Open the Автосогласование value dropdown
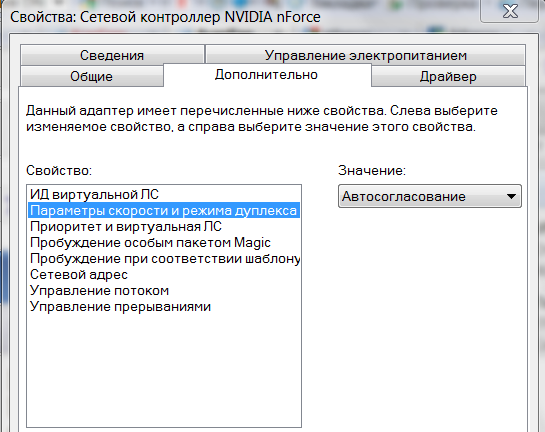Image resolution: width=545 pixels, height=432 pixels. (430, 196)
